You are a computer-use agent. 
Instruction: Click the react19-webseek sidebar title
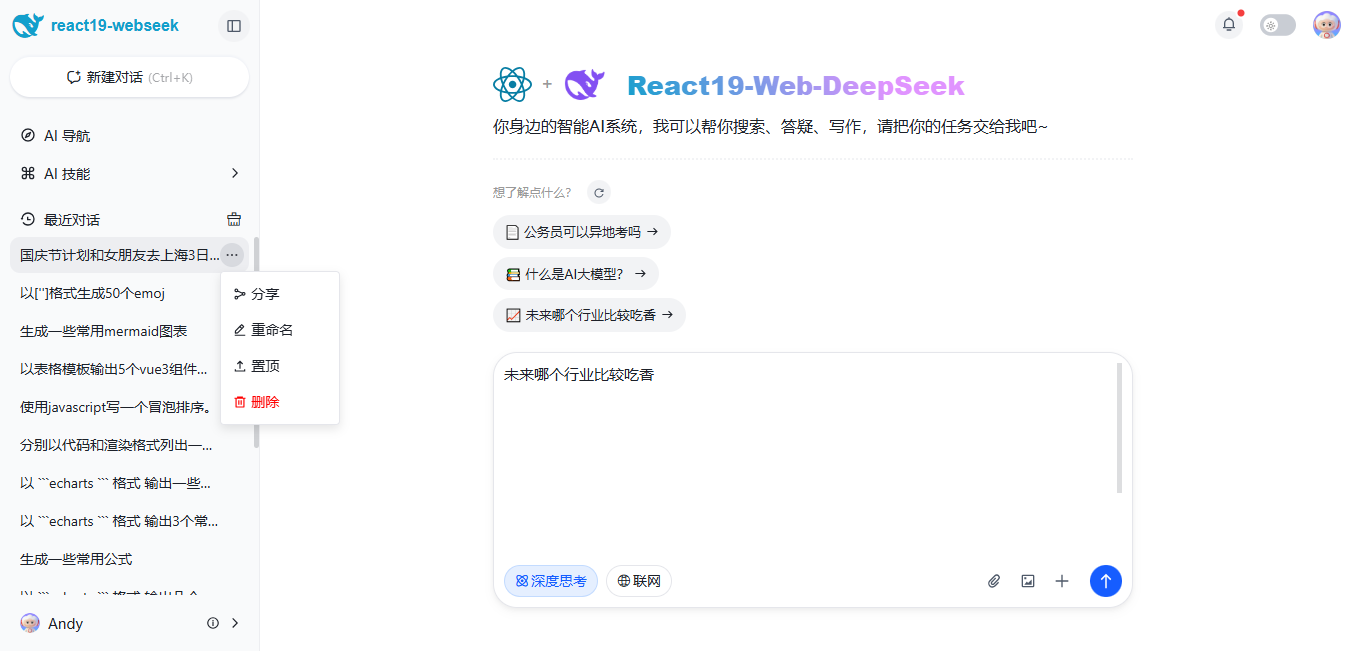pos(115,26)
